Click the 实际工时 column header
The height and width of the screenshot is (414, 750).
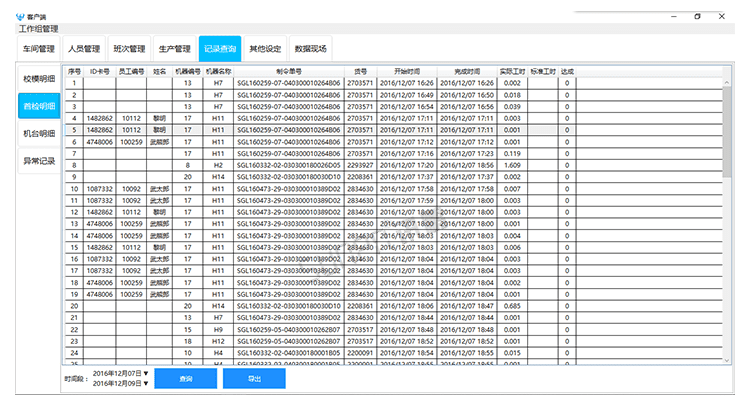point(512,71)
